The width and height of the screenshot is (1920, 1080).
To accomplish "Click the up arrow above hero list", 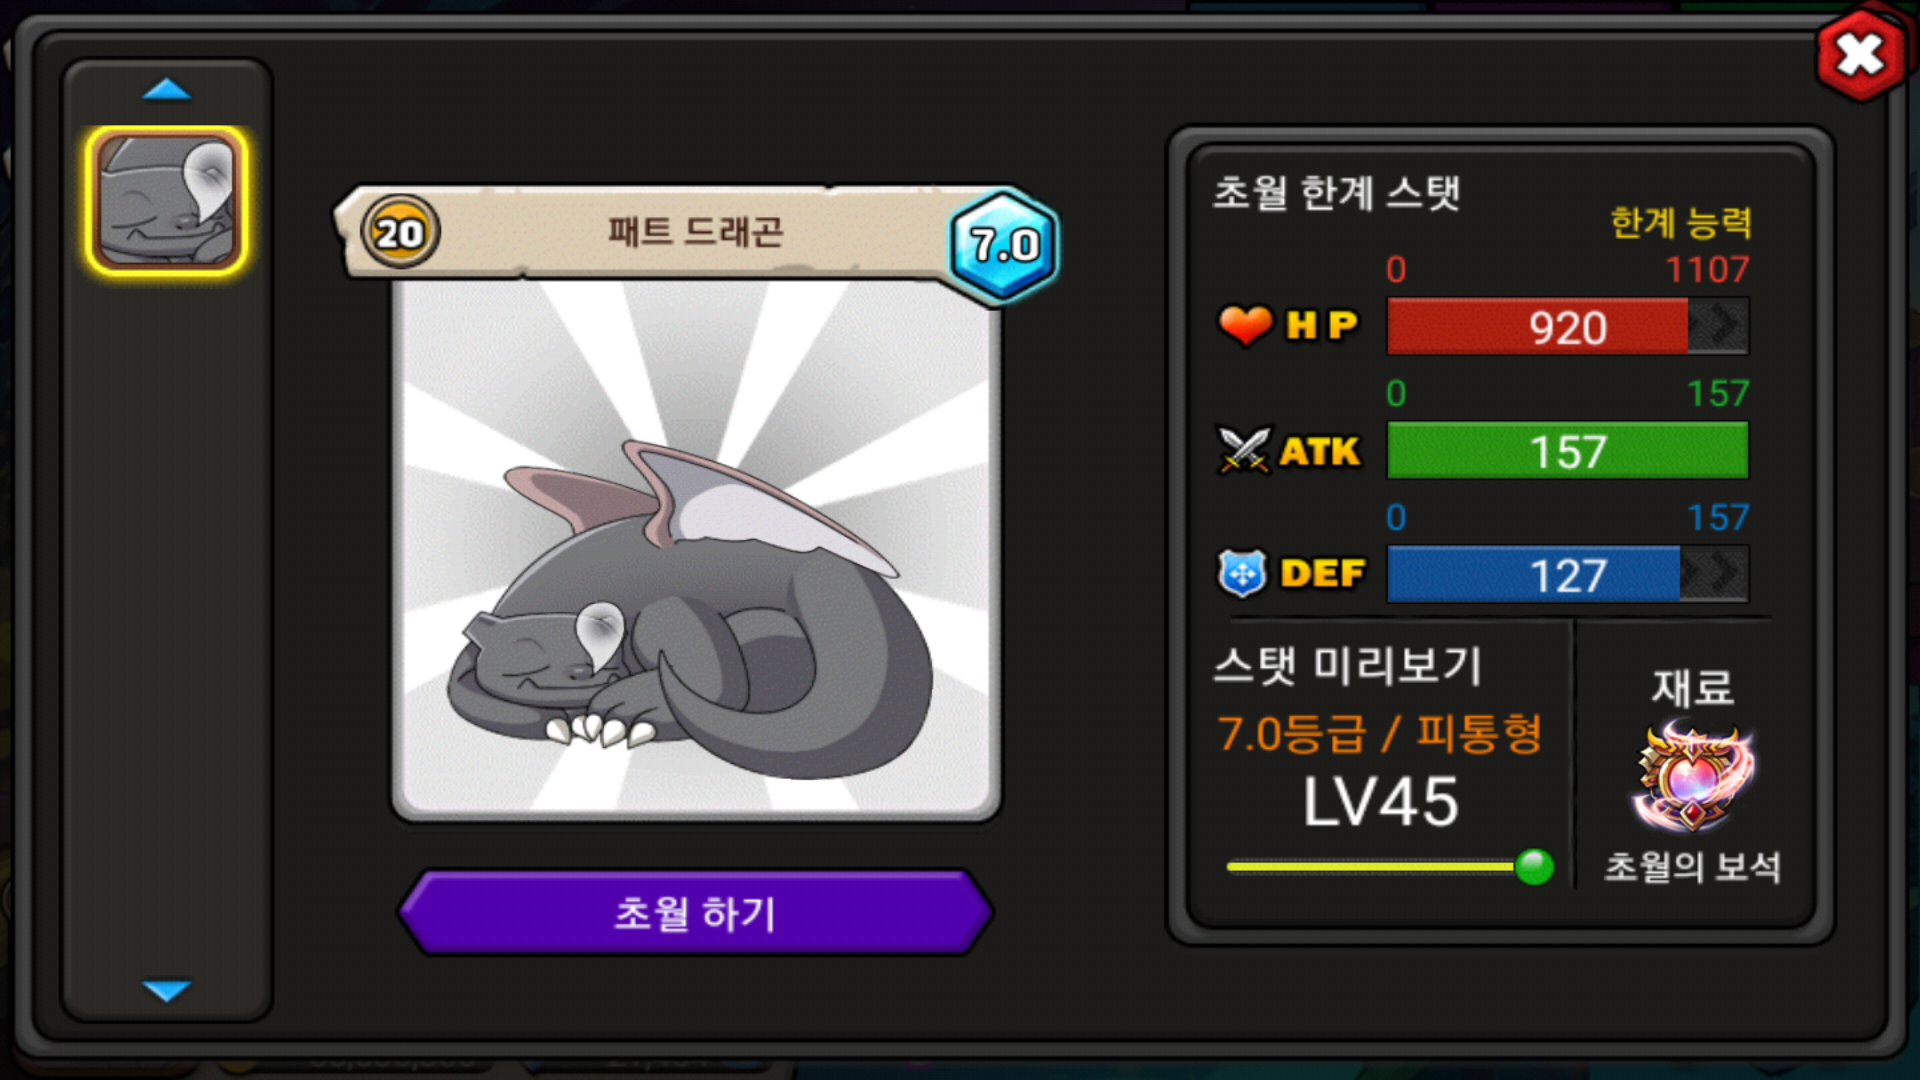I will point(166,90).
